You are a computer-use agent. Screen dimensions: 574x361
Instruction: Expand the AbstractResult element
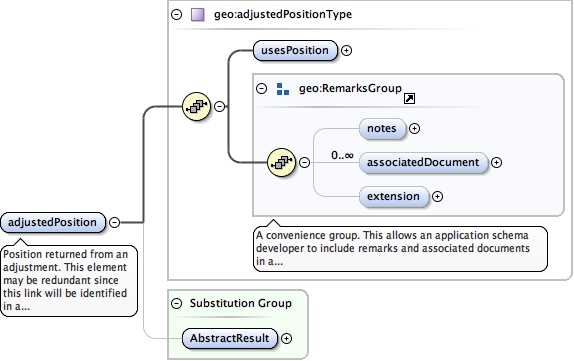tap(286, 339)
